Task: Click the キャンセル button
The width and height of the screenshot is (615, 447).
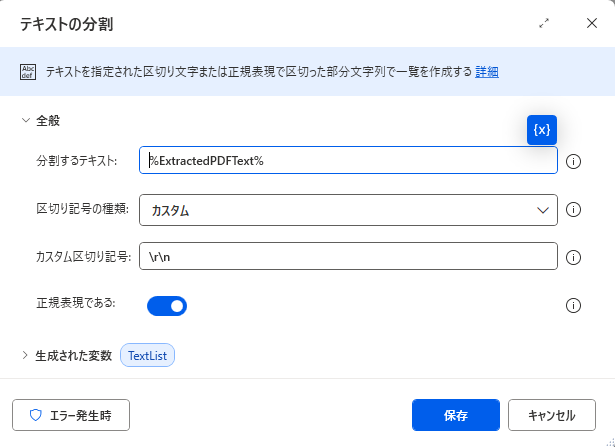Action: pyautogui.click(x=552, y=415)
